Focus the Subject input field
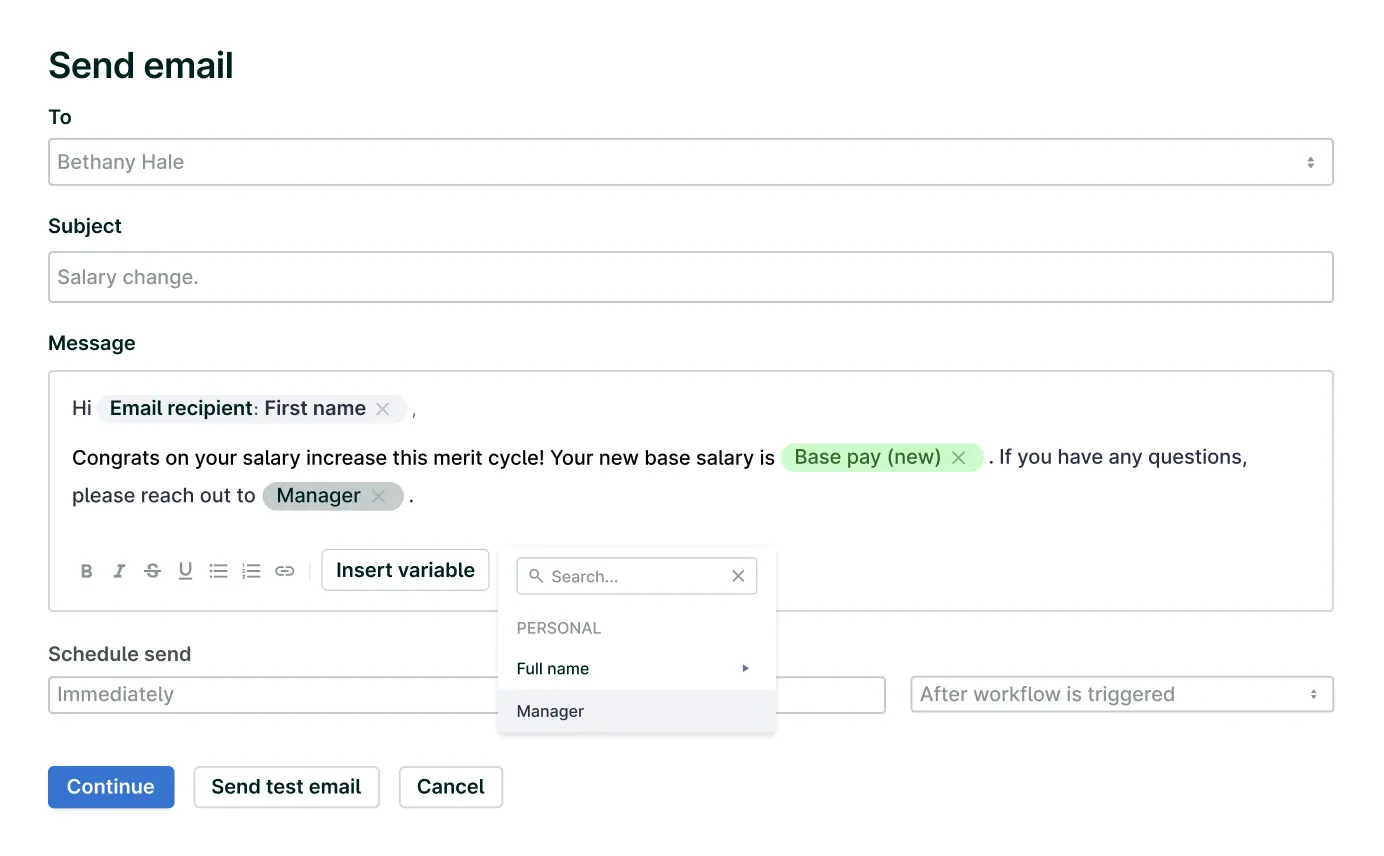The height and width of the screenshot is (856, 1384). [690, 277]
